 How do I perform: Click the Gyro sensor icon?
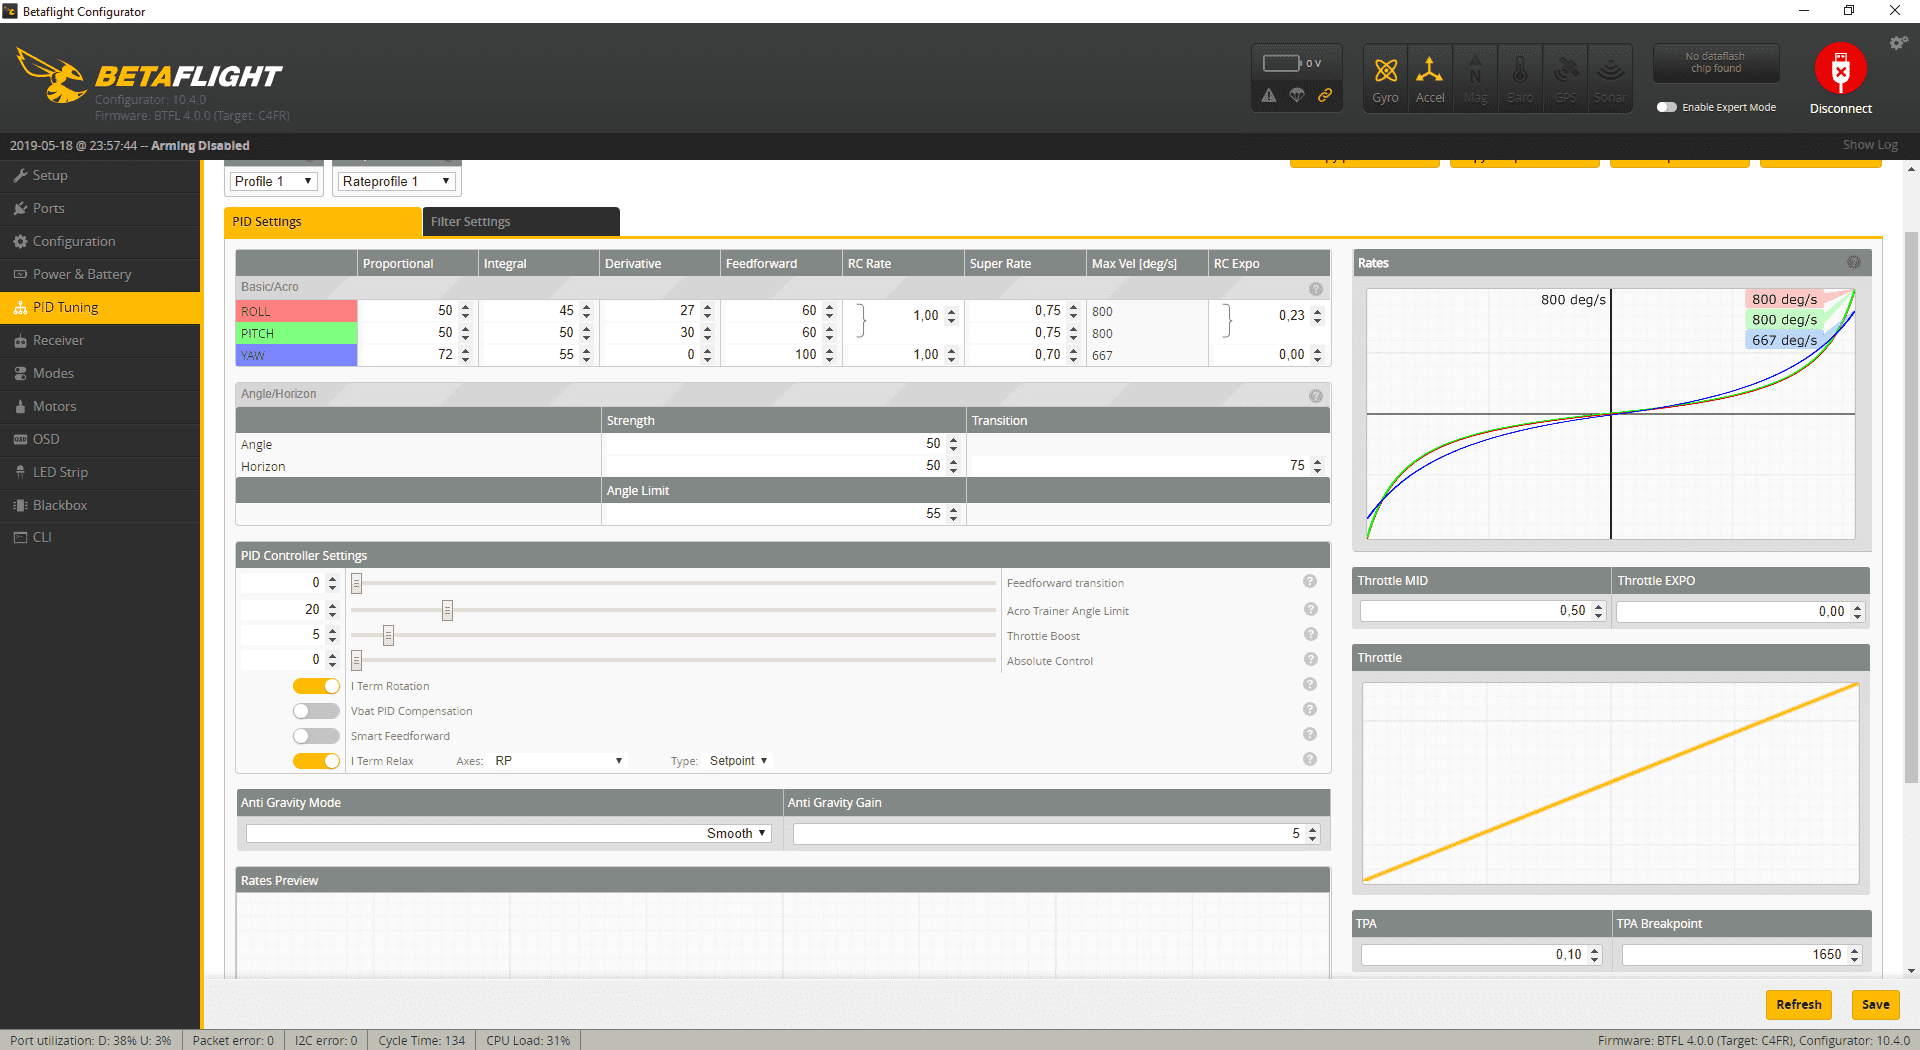click(1385, 78)
